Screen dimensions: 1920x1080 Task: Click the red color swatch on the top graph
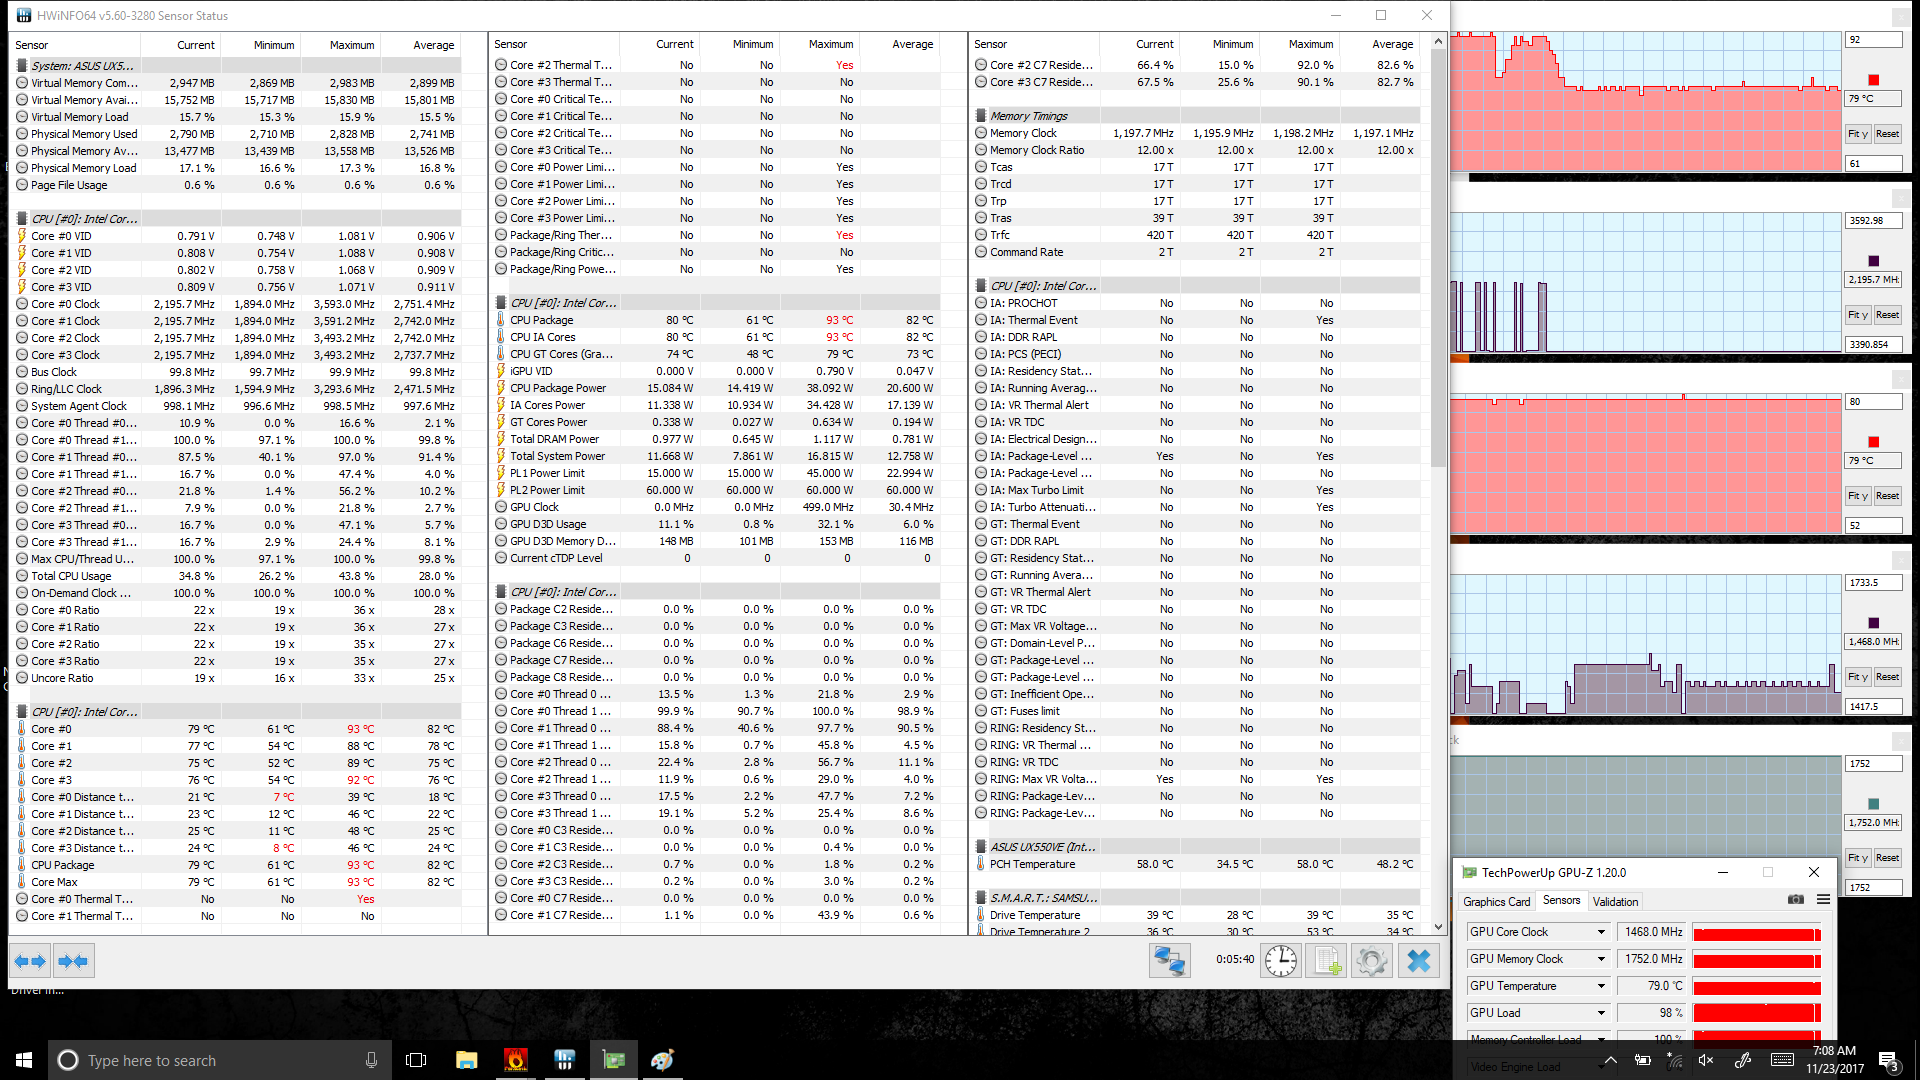pyautogui.click(x=1874, y=80)
